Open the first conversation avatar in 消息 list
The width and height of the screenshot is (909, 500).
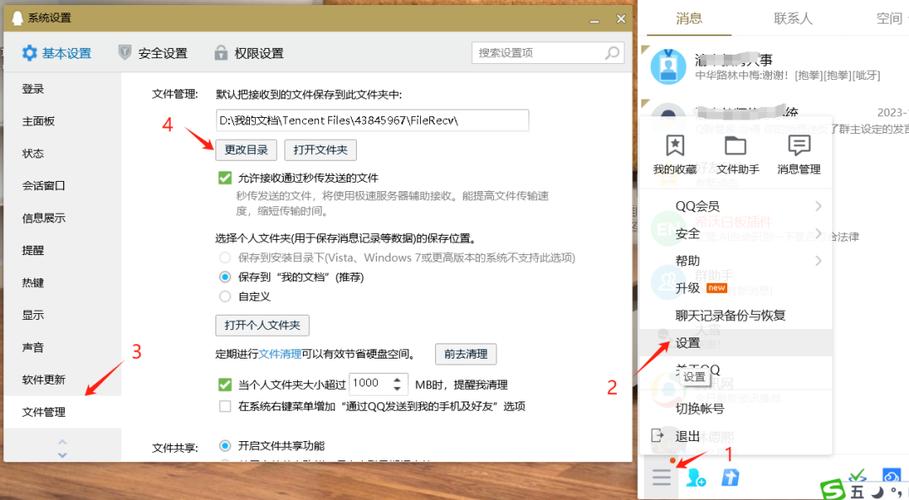tap(668, 67)
